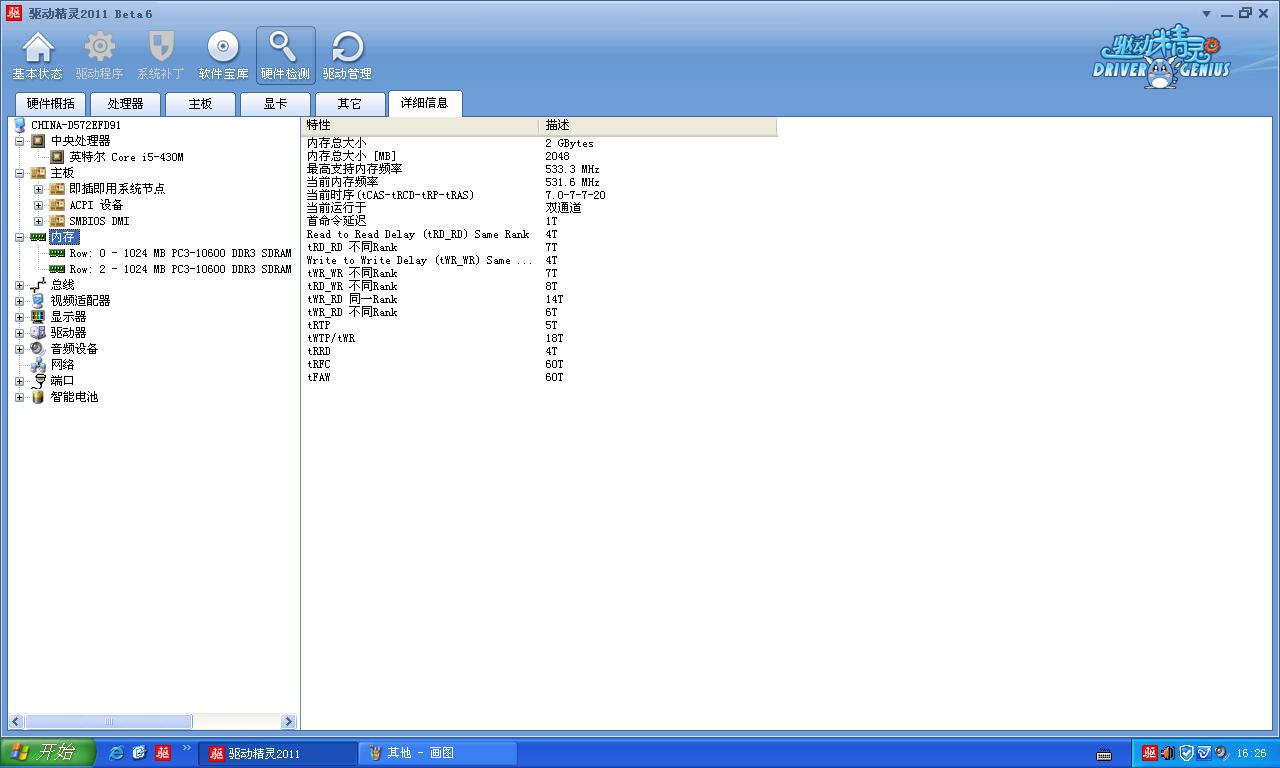Expand the 驱动器 tree node
This screenshot has width=1280, height=768.
tap(19, 333)
